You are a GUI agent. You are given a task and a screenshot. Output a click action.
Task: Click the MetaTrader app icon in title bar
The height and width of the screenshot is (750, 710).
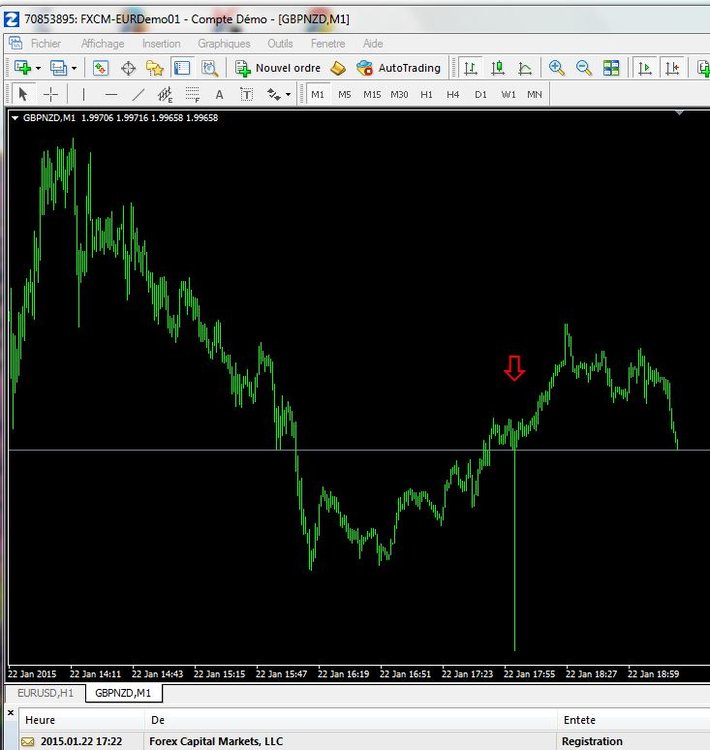[11, 20]
